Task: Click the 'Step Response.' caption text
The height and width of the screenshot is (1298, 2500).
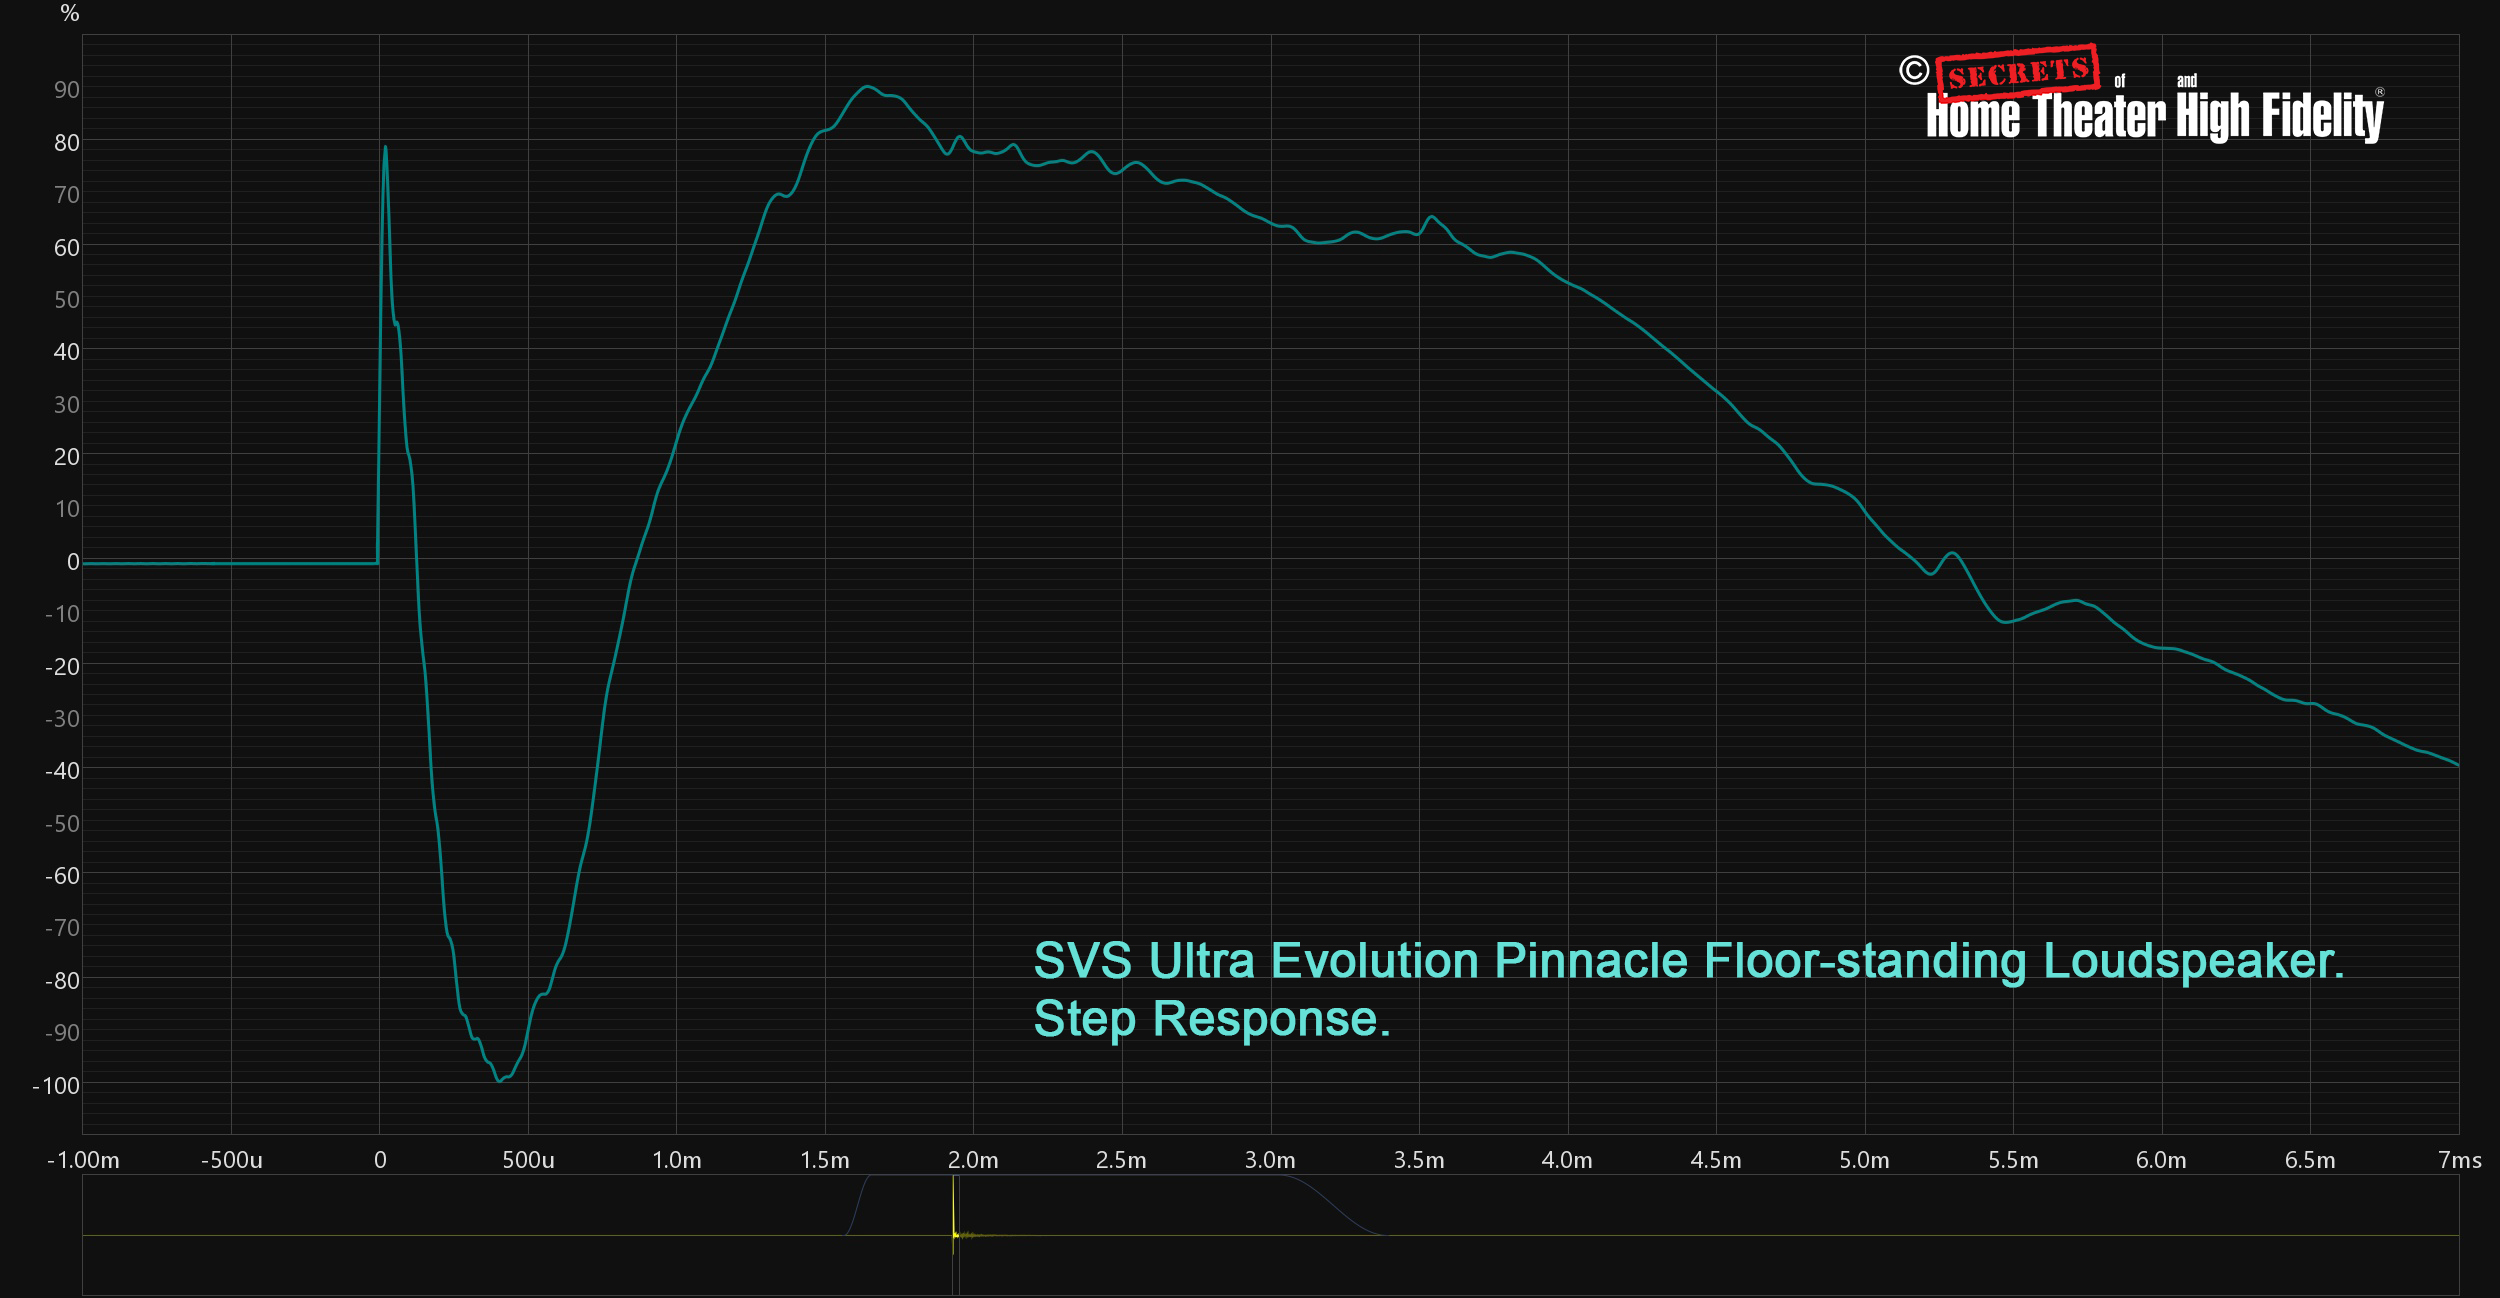Action: (1212, 1020)
